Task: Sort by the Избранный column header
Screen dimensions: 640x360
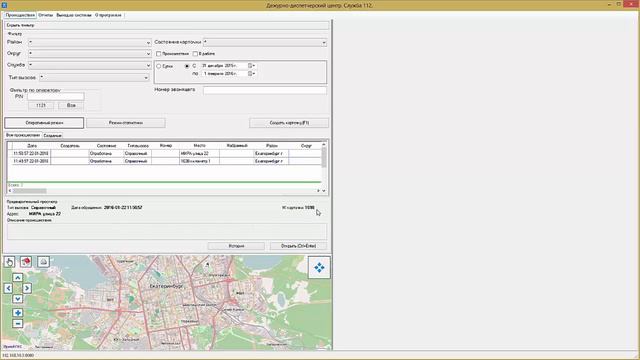Action: tap(237, 146)
